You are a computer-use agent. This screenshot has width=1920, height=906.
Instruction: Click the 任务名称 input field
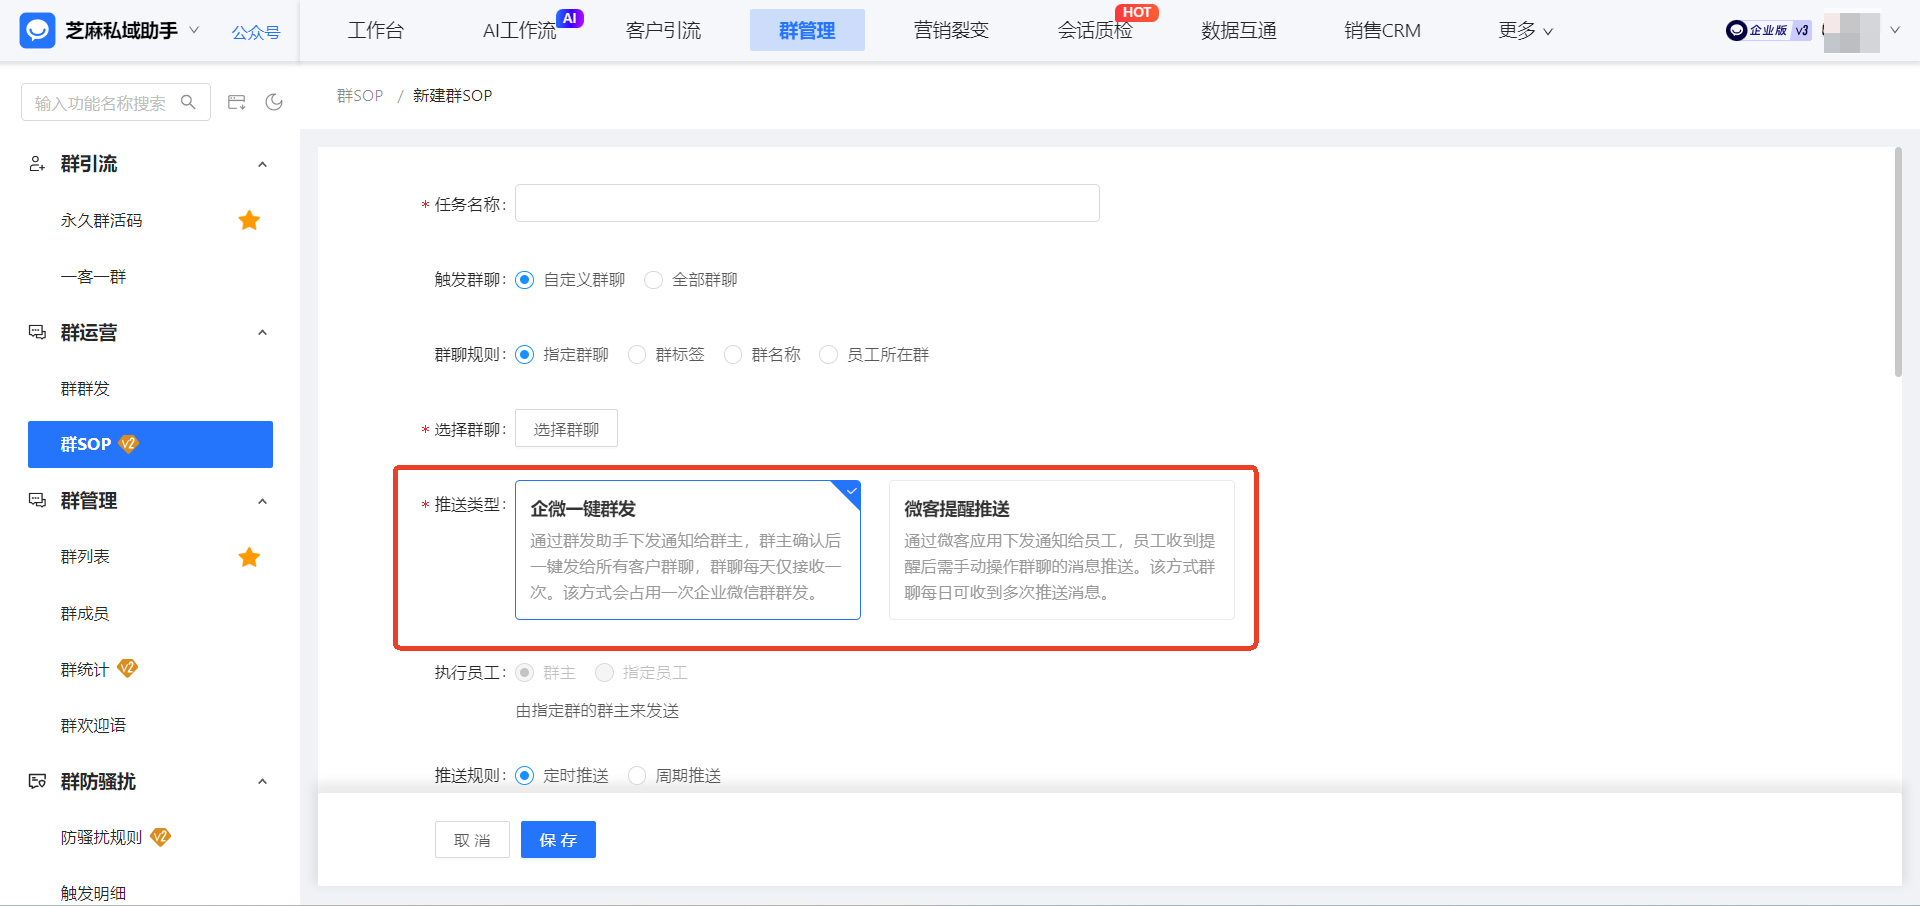click(x=806, y=202)
